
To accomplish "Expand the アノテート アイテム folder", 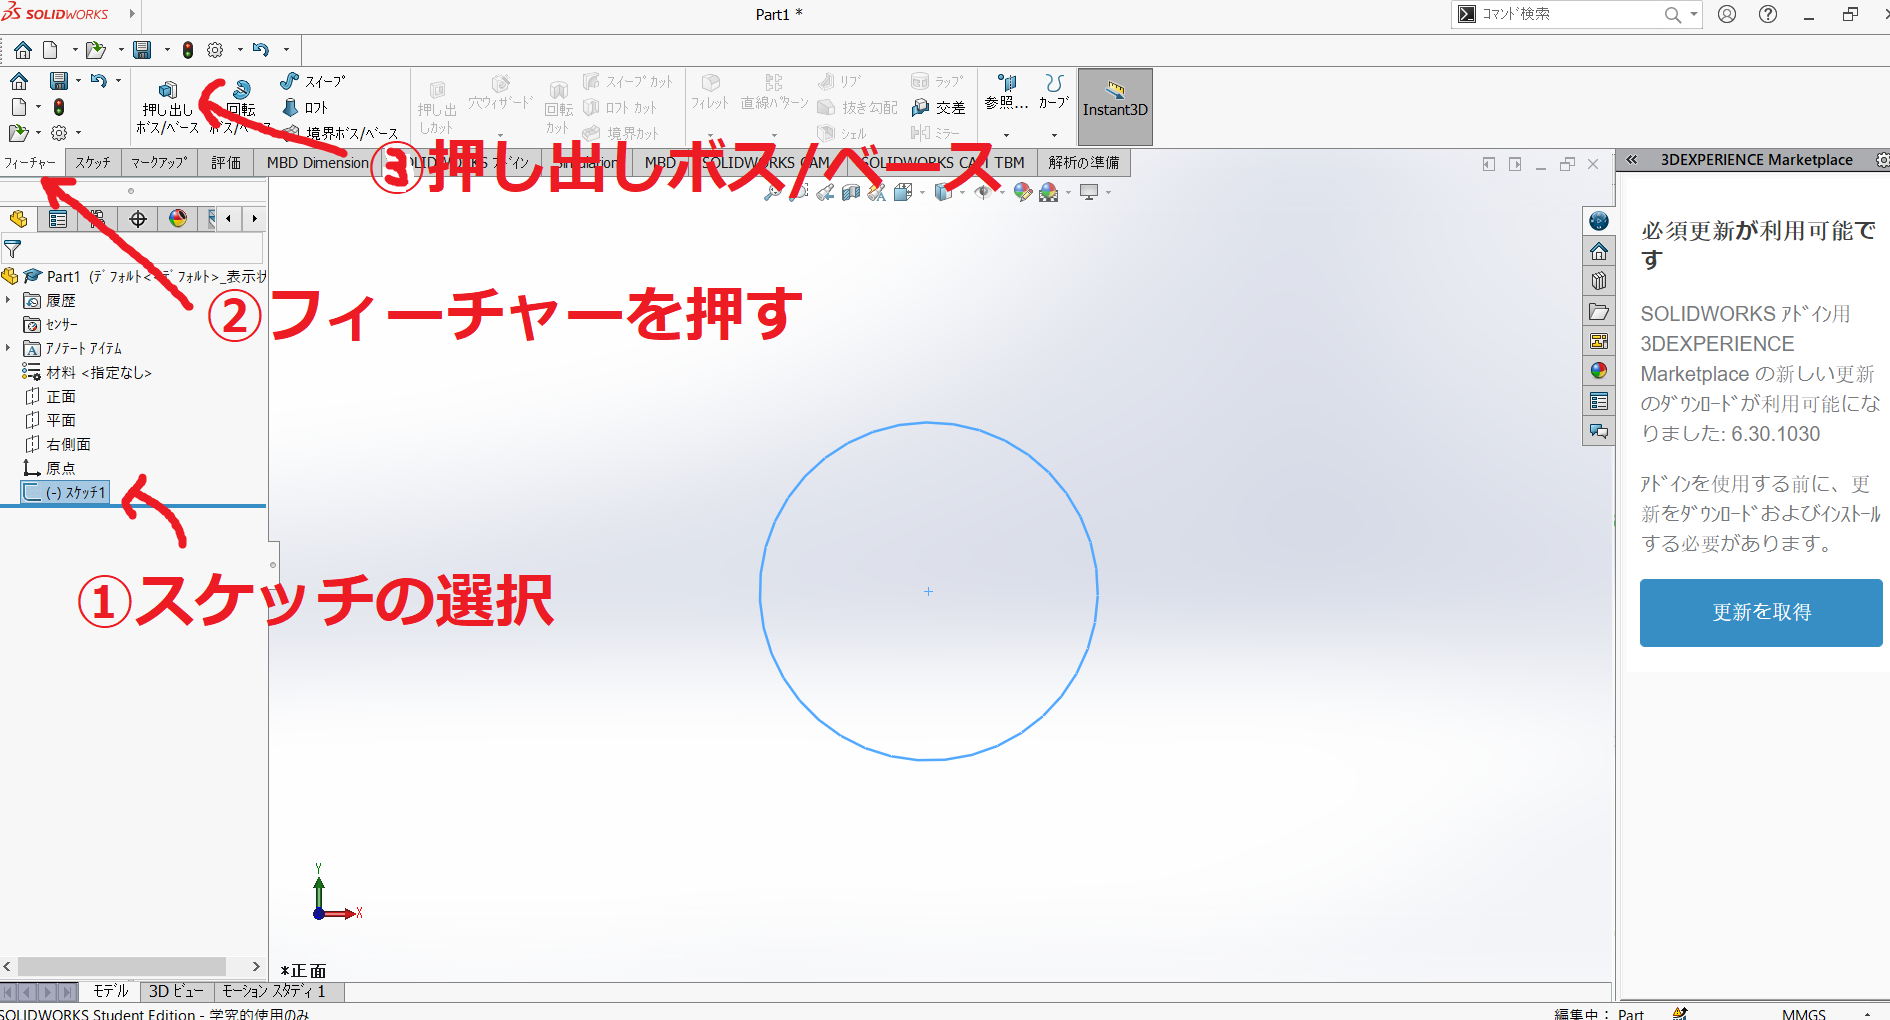I will pos(8,348).
